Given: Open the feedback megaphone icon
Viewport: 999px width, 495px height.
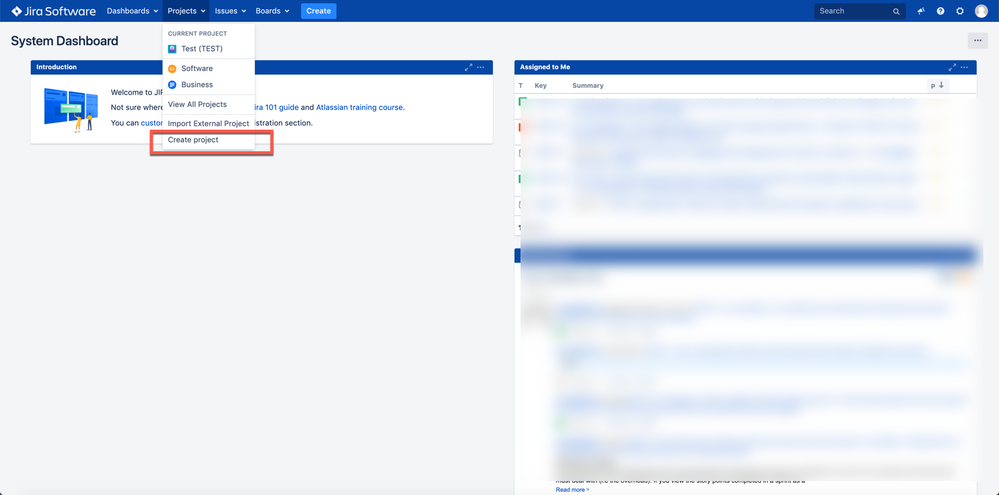Looking at the screenshot, I should (921, 11).
